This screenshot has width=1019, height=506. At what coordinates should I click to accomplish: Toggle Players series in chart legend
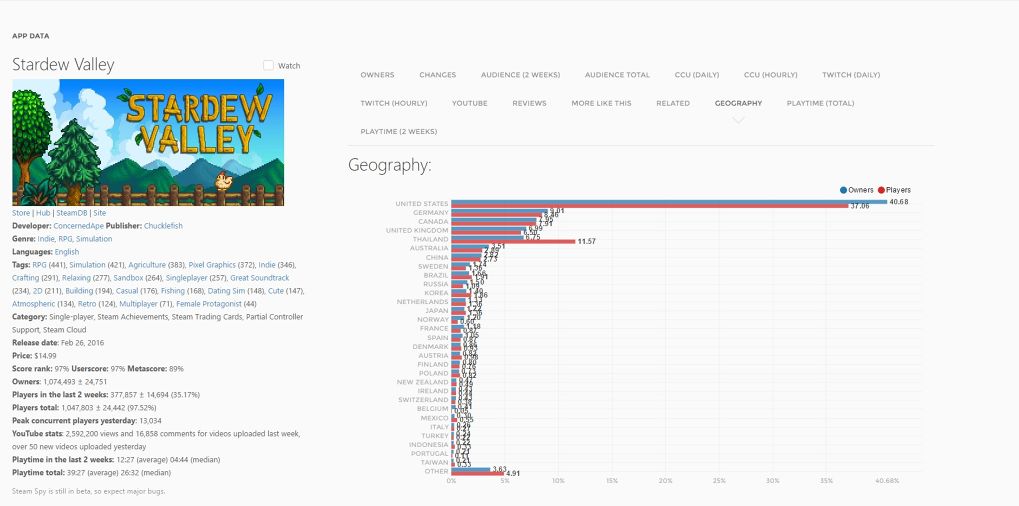coord(894,190)
